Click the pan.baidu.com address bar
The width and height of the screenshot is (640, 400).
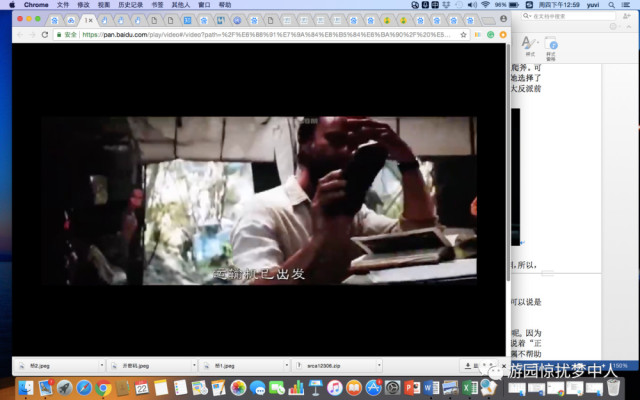click(x=261, y=35)
